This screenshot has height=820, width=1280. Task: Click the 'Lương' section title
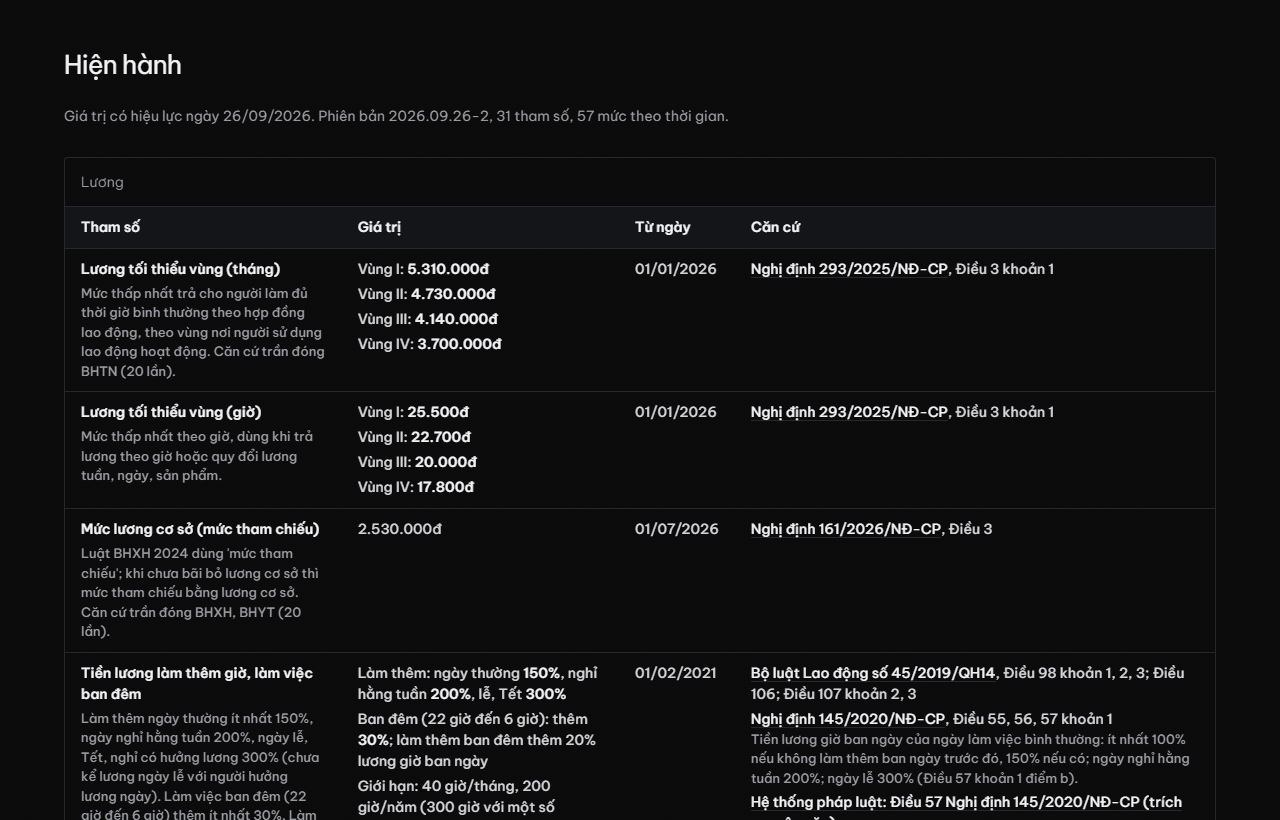click(x=102, y=182)
